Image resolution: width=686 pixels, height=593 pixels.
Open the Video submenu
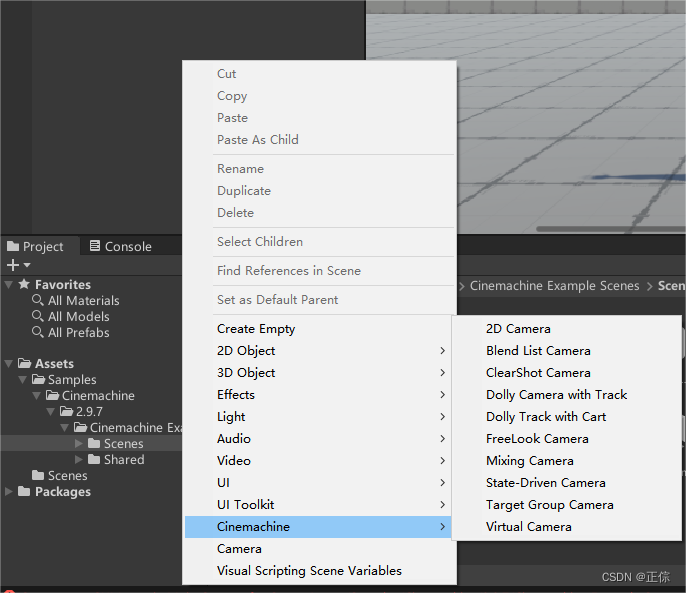[x=319, y=461]
